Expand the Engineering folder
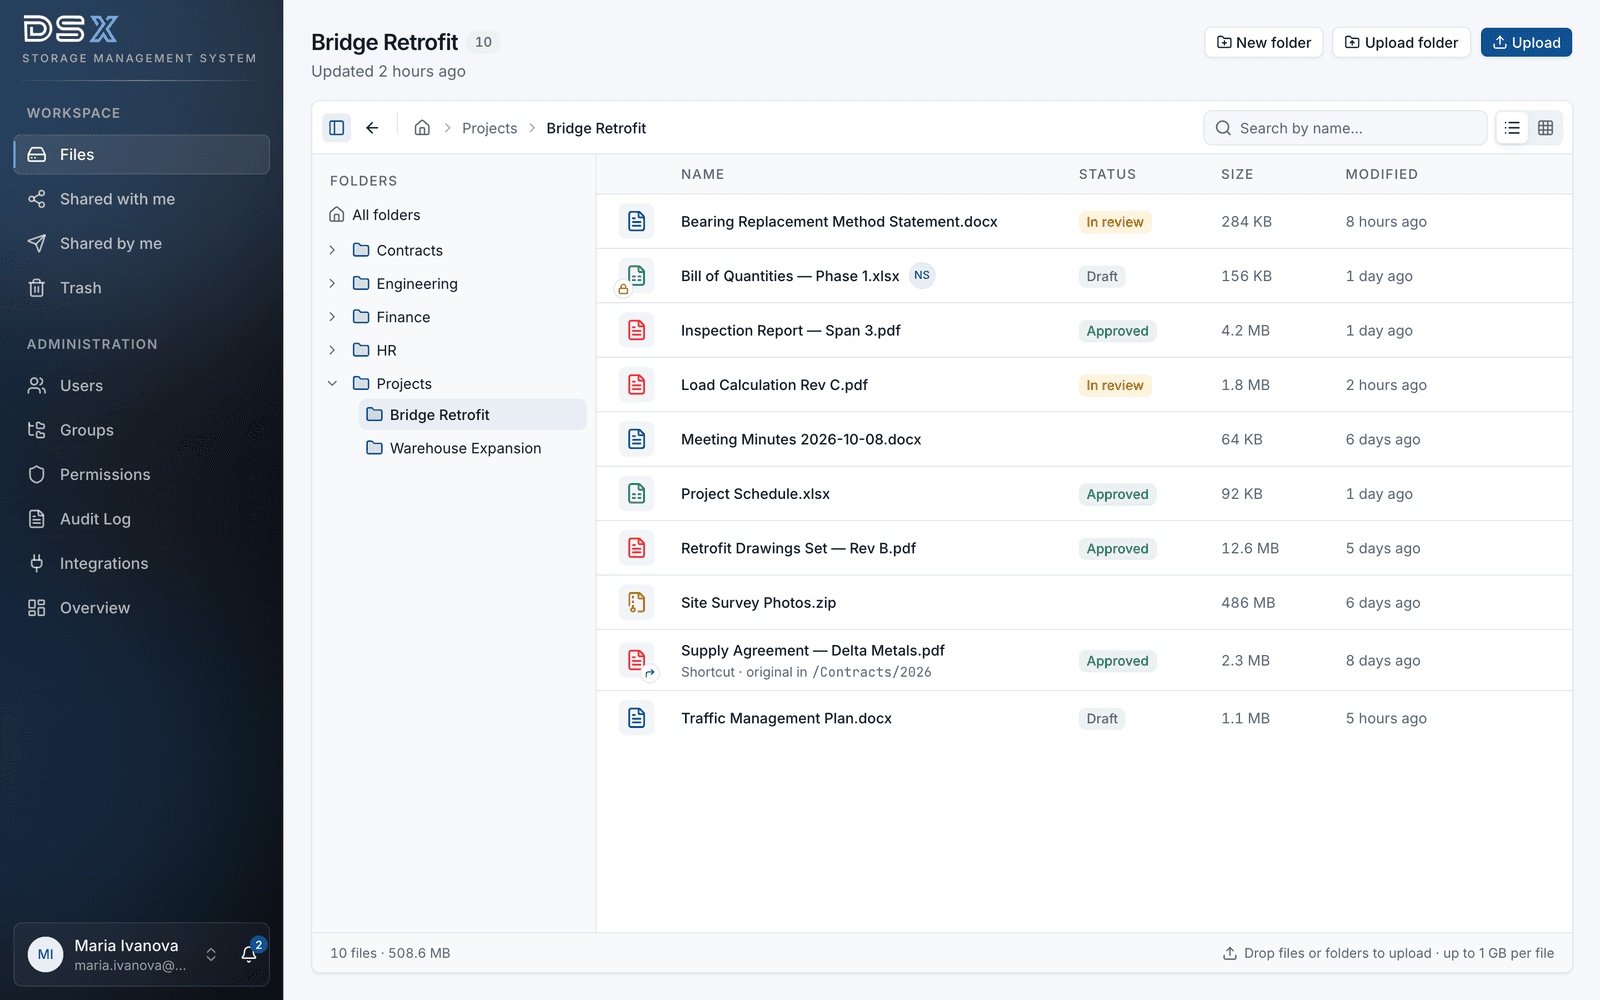 coord(333,284)
